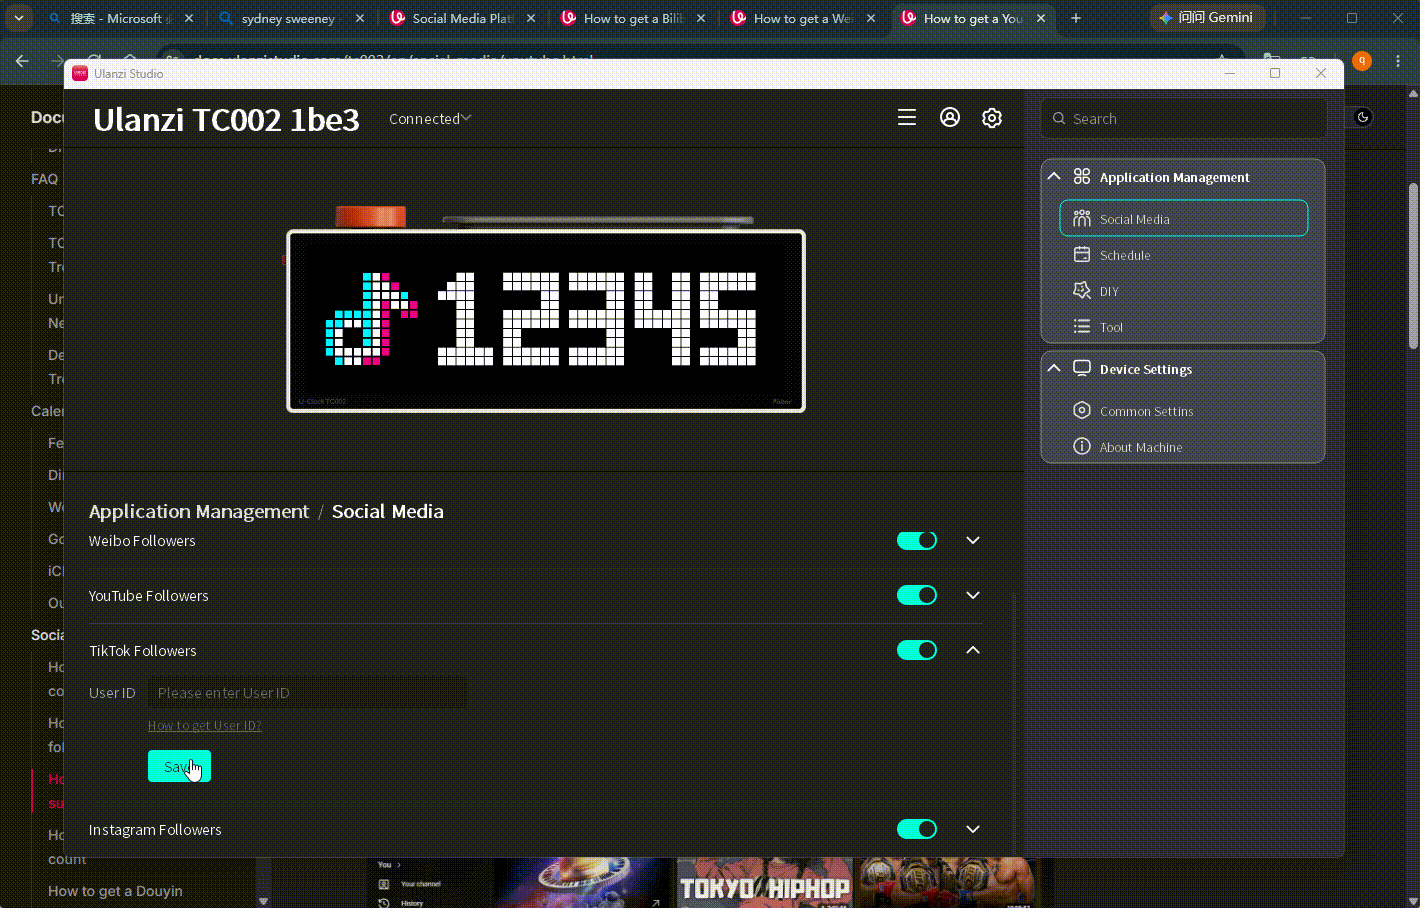
Task: Open the 'How to get User ID?' link
Action: (205, 726)
